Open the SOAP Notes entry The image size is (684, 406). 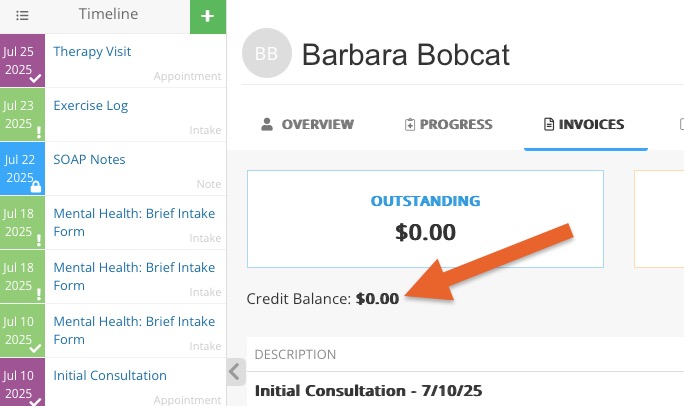(x=89, y=160)
